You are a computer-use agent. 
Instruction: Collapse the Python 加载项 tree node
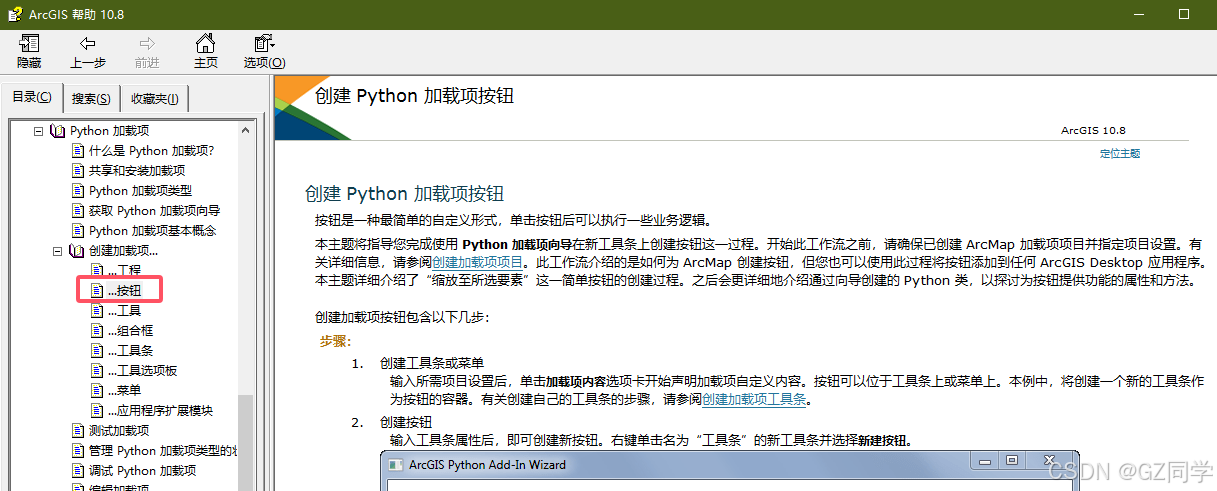[38, 131]
